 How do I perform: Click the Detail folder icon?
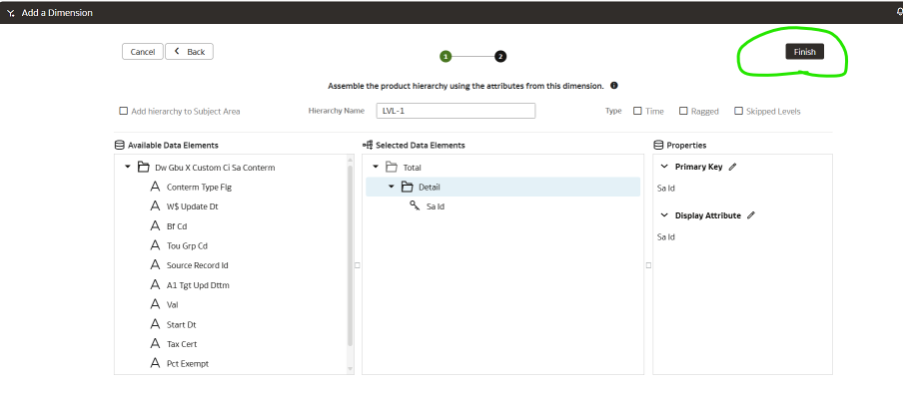[407, 187]
